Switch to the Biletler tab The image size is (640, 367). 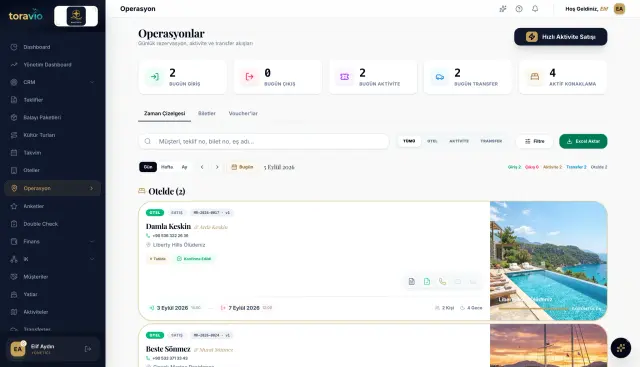207,113
